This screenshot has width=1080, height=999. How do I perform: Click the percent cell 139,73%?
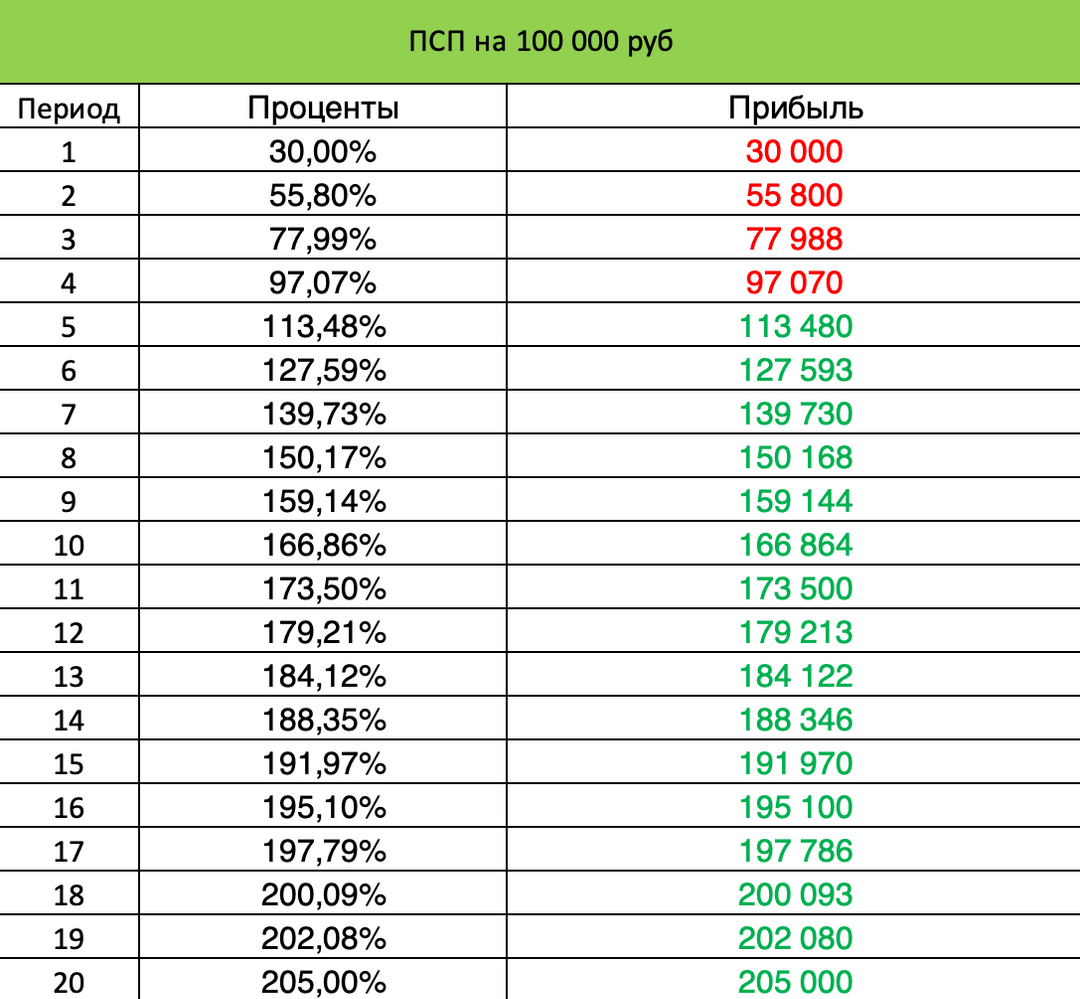point(323,414)
